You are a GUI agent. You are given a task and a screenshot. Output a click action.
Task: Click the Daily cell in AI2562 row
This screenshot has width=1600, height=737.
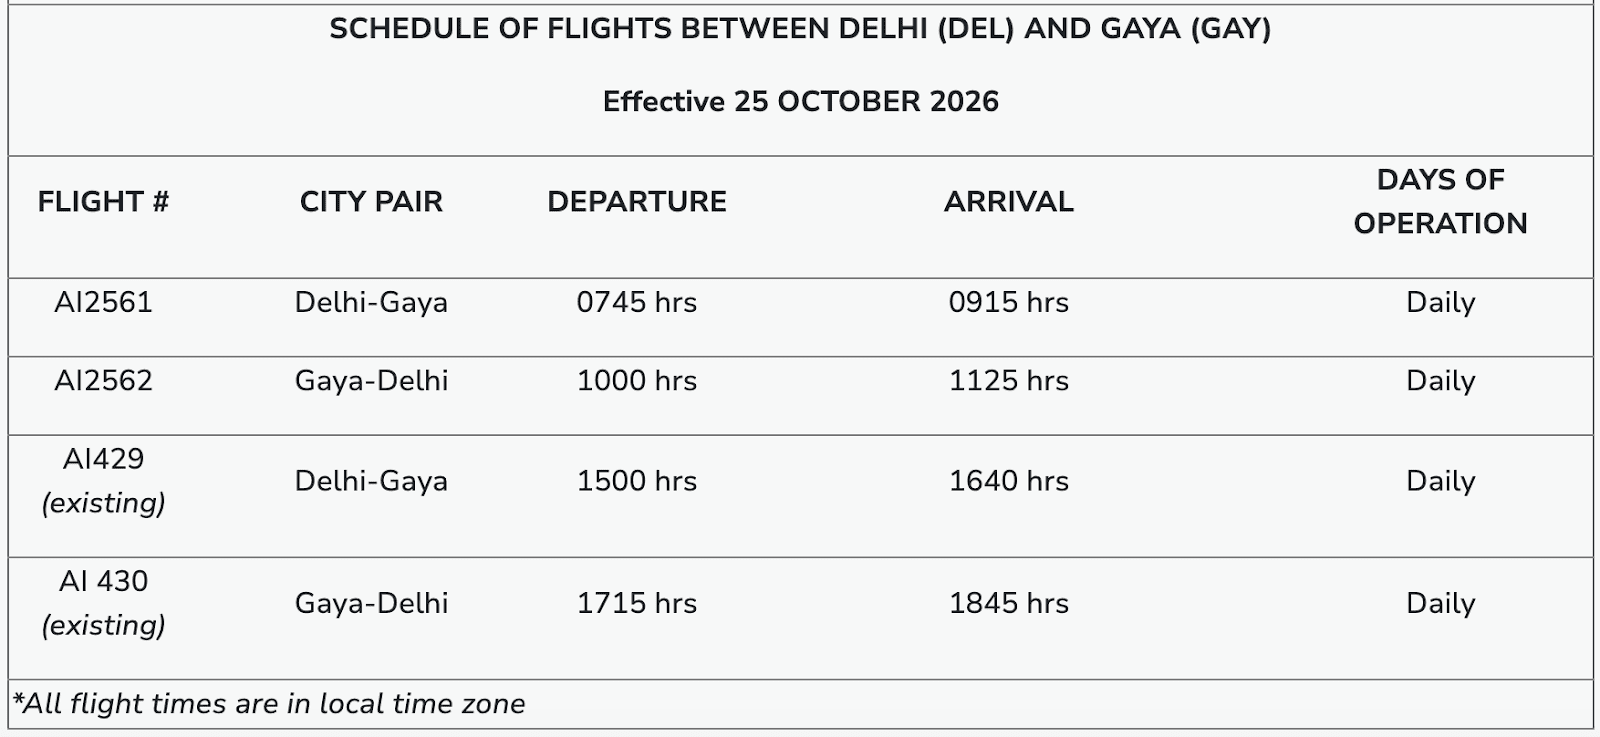(1440, 381)
